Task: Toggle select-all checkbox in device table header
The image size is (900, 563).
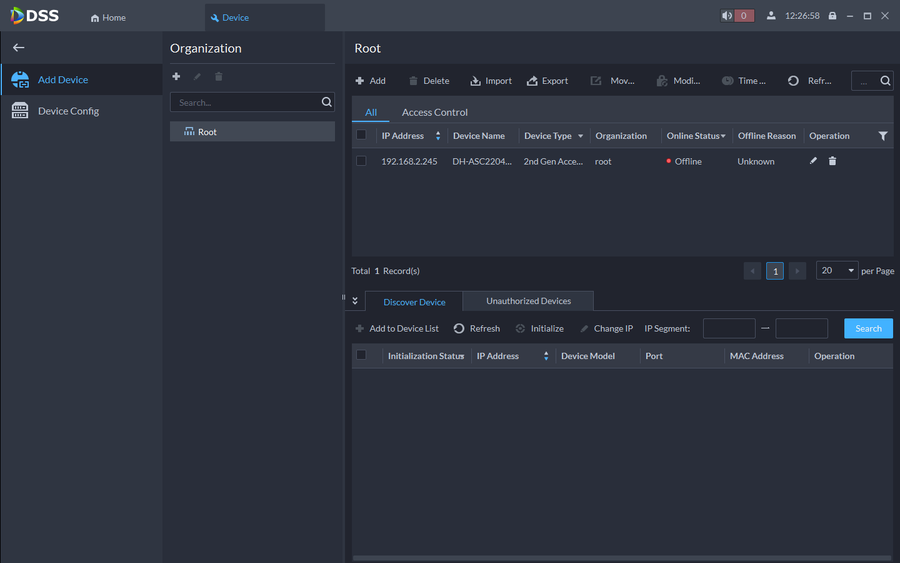Action: tap(361, 135)
